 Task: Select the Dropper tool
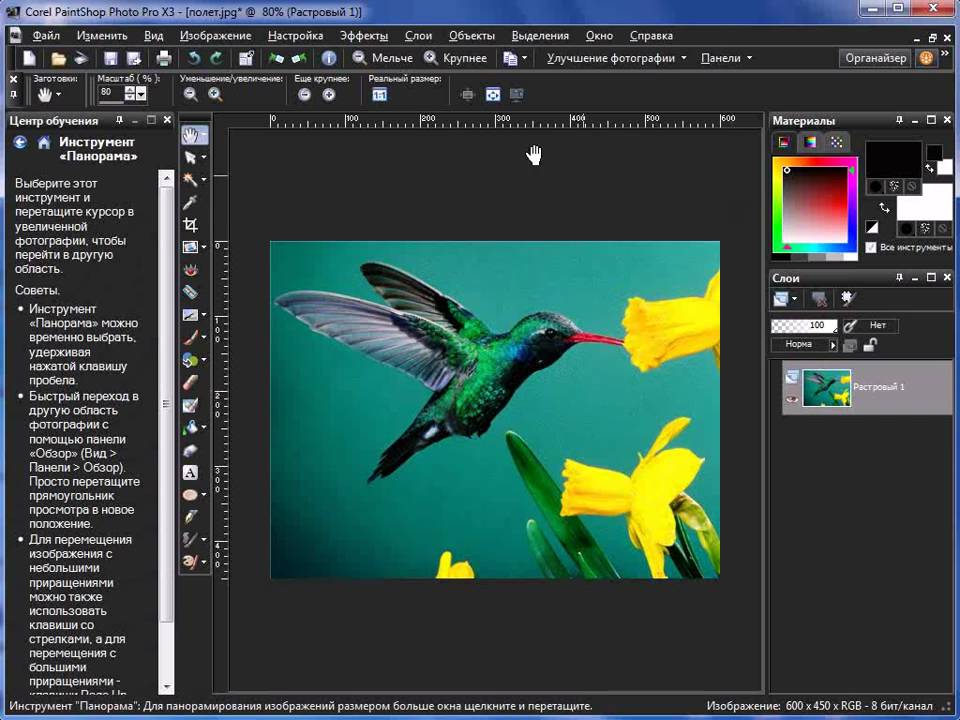tap(190, 202)
